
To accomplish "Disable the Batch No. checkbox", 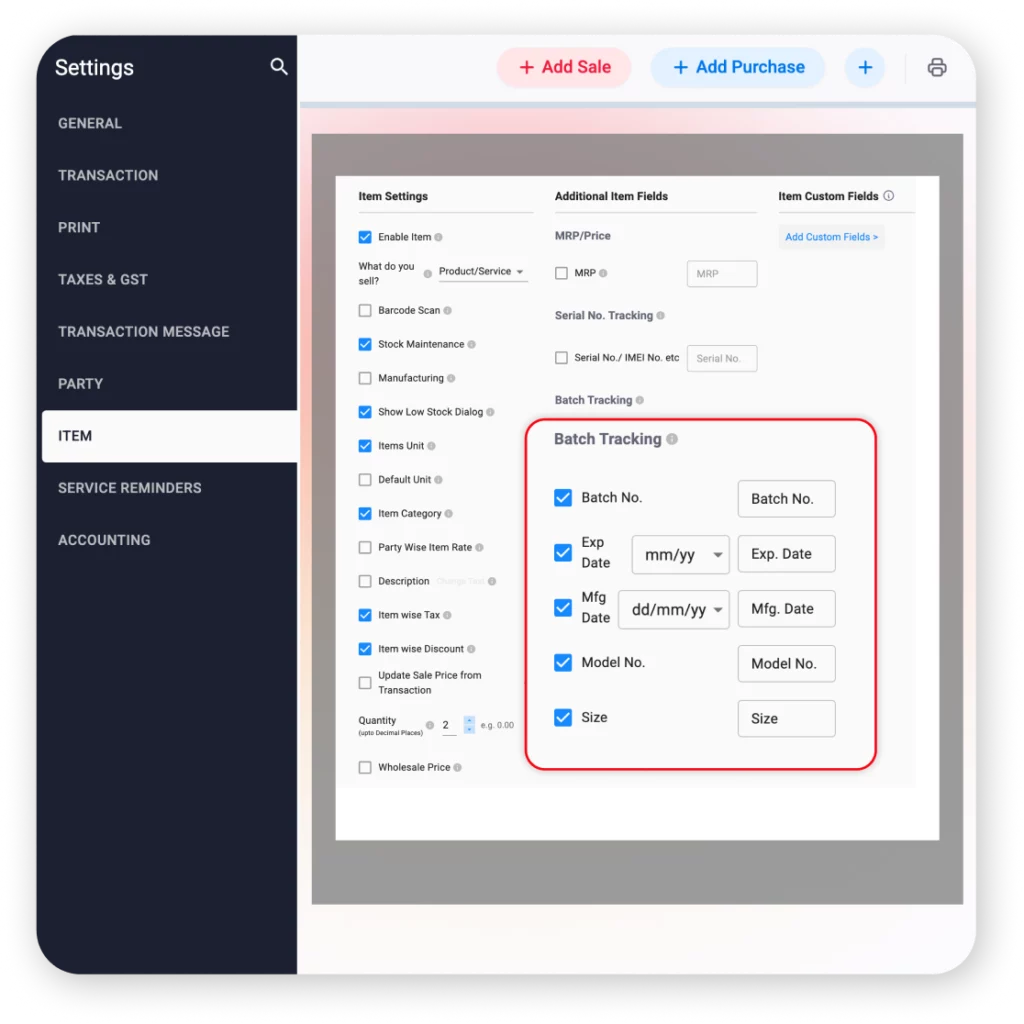I will click(563, 498).
